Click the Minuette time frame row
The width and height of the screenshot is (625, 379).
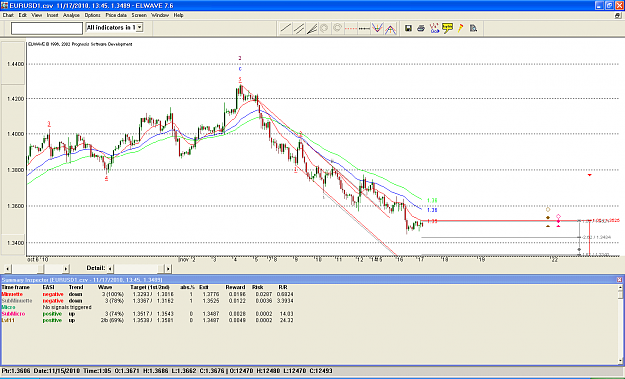click(147, 294)
